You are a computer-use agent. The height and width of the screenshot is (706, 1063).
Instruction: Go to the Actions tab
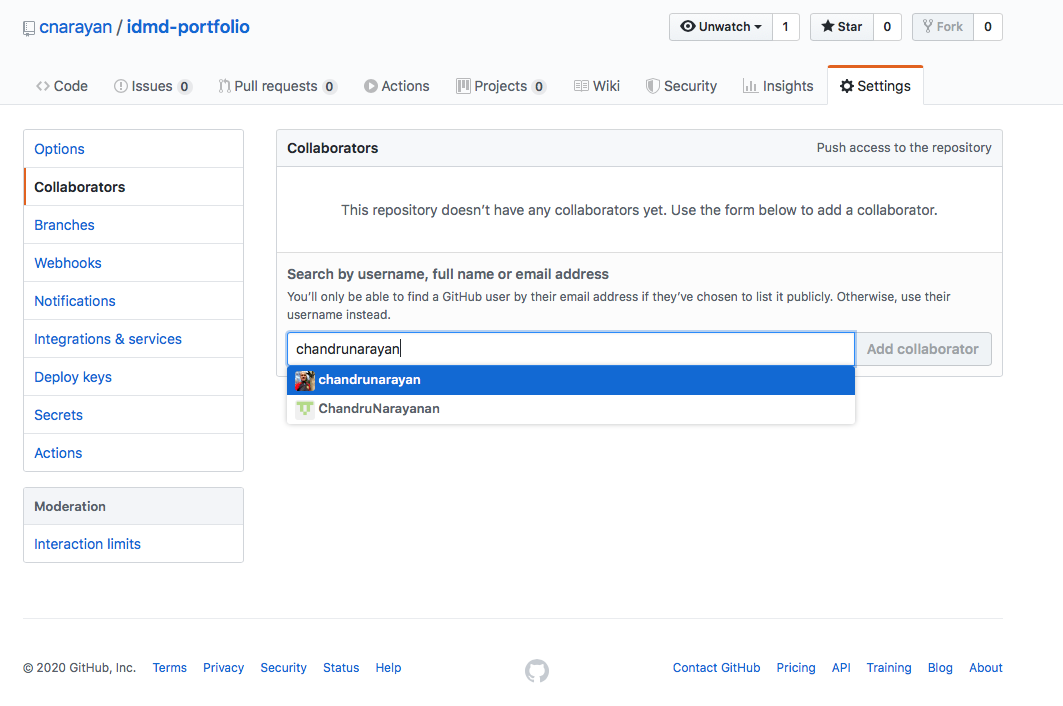[397, 86]
